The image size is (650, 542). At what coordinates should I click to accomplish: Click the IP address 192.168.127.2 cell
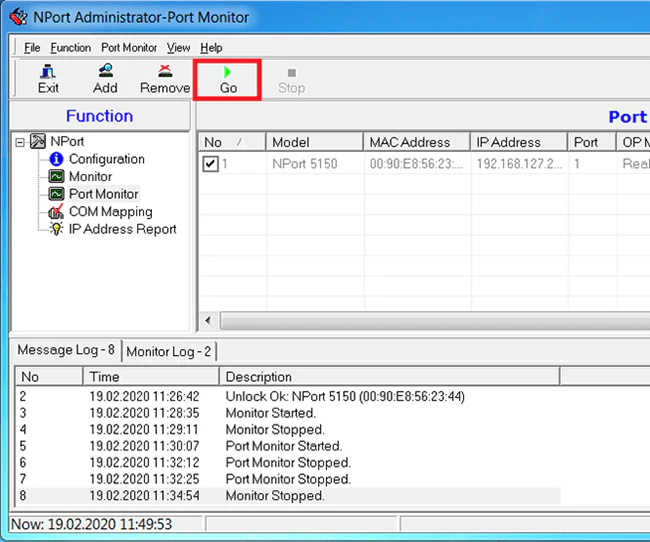click(x=519, y=164)
